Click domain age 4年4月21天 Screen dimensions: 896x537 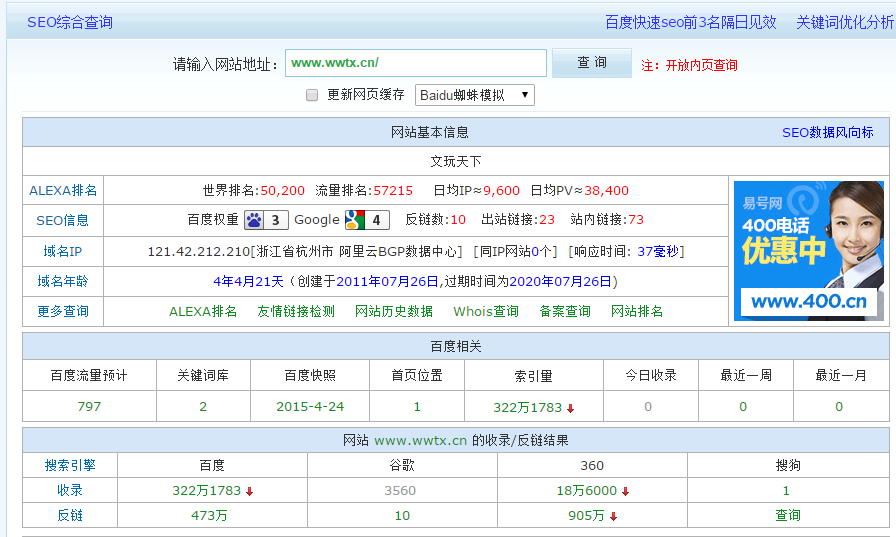(x=248, y=282)
